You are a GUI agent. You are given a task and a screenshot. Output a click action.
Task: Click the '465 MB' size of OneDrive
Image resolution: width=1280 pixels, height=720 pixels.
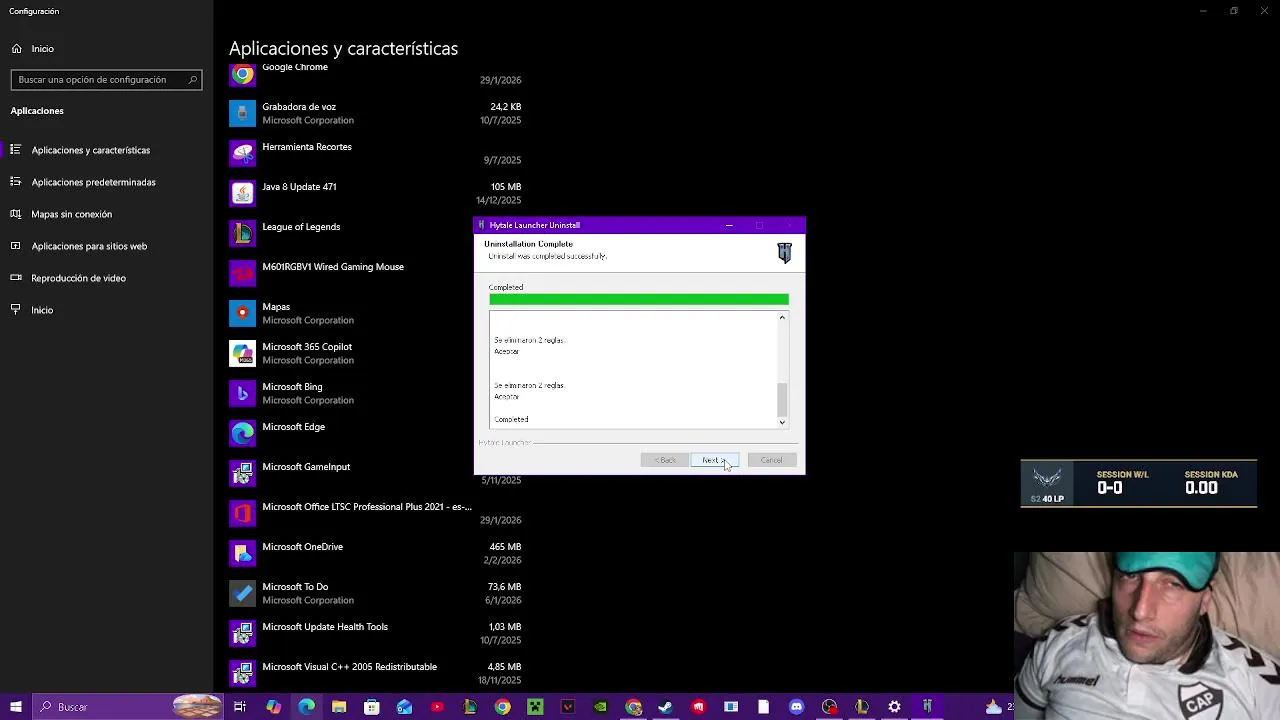505,547
